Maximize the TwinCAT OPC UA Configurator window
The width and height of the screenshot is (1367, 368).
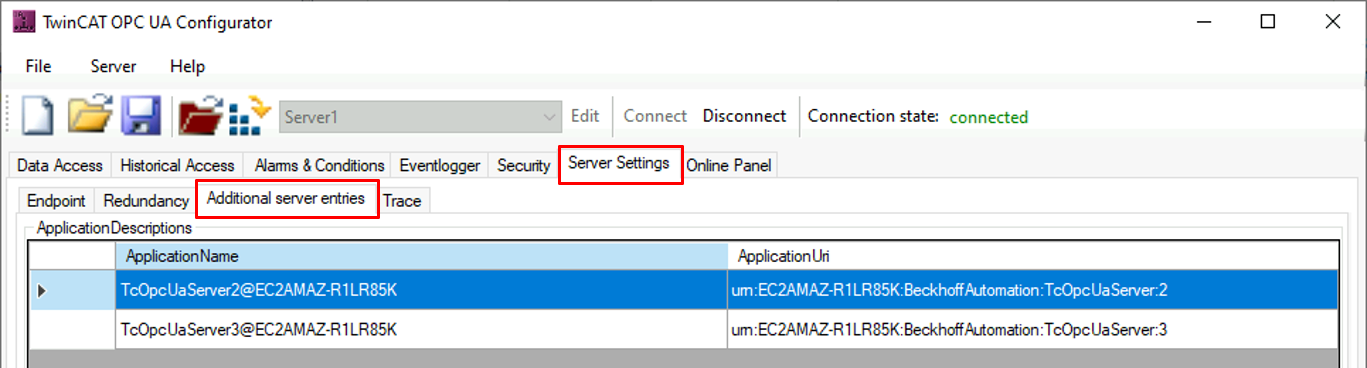[x=1267, y=22]
